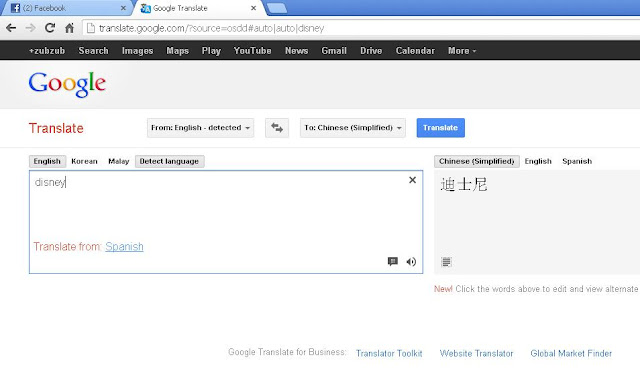Open Calendar in the top bar
640x384 pixels.
tap(415, 51)
